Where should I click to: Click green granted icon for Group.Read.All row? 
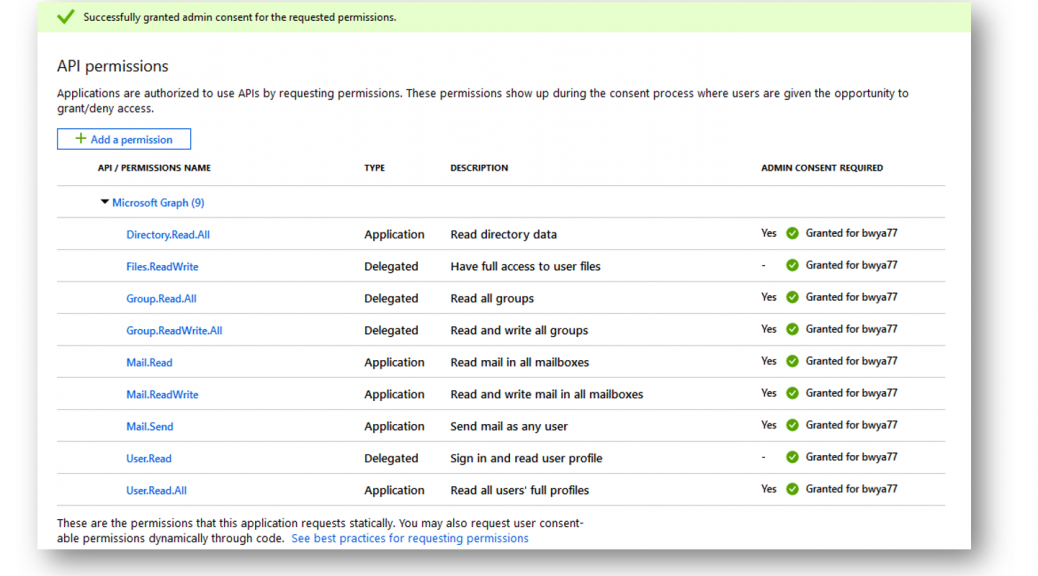tap(792, 297)
